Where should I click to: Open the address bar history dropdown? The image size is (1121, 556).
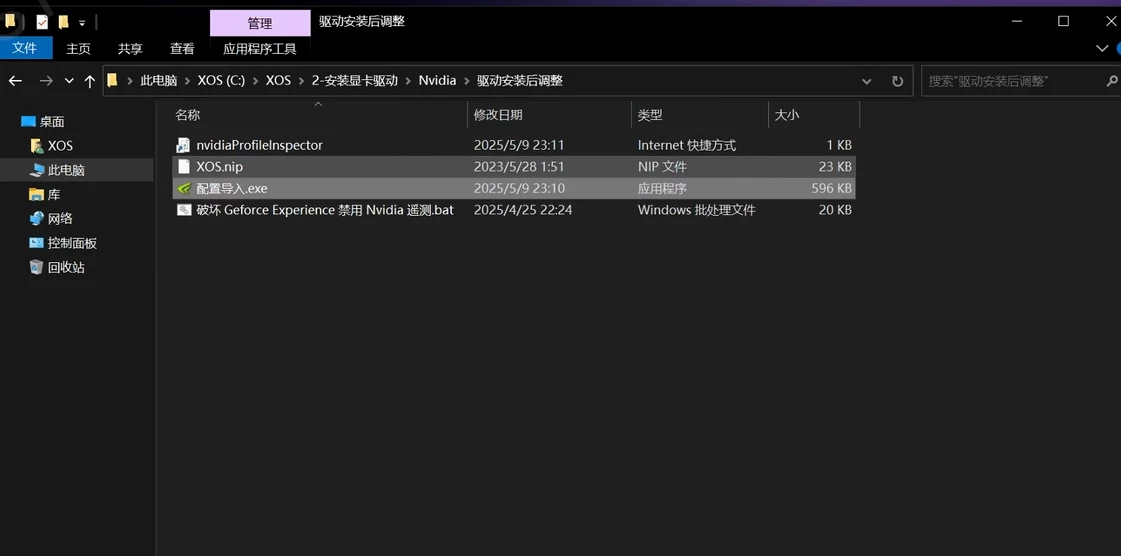tap(866, 81)
